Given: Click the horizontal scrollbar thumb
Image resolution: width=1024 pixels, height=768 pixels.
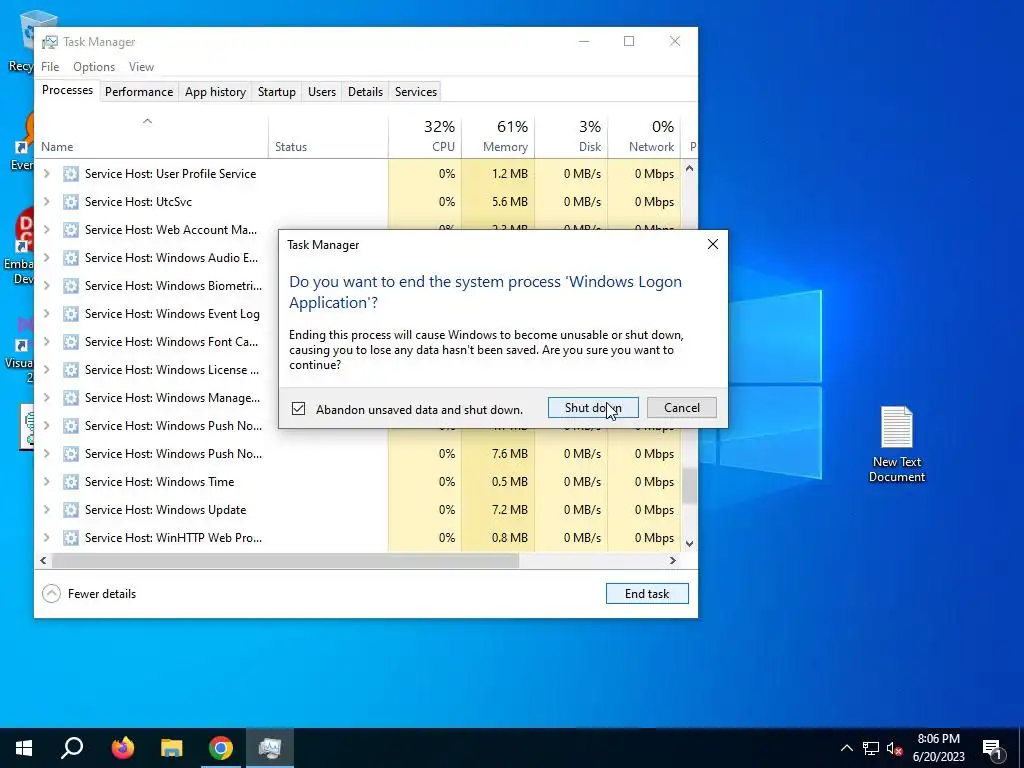Looking at the screenshot, I should [x=285, y=560].
